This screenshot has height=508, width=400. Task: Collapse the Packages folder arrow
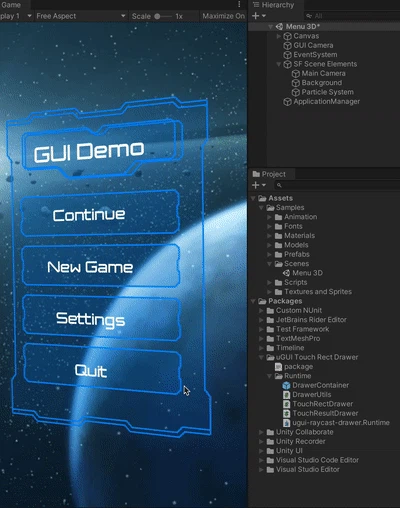click(253, 301)
